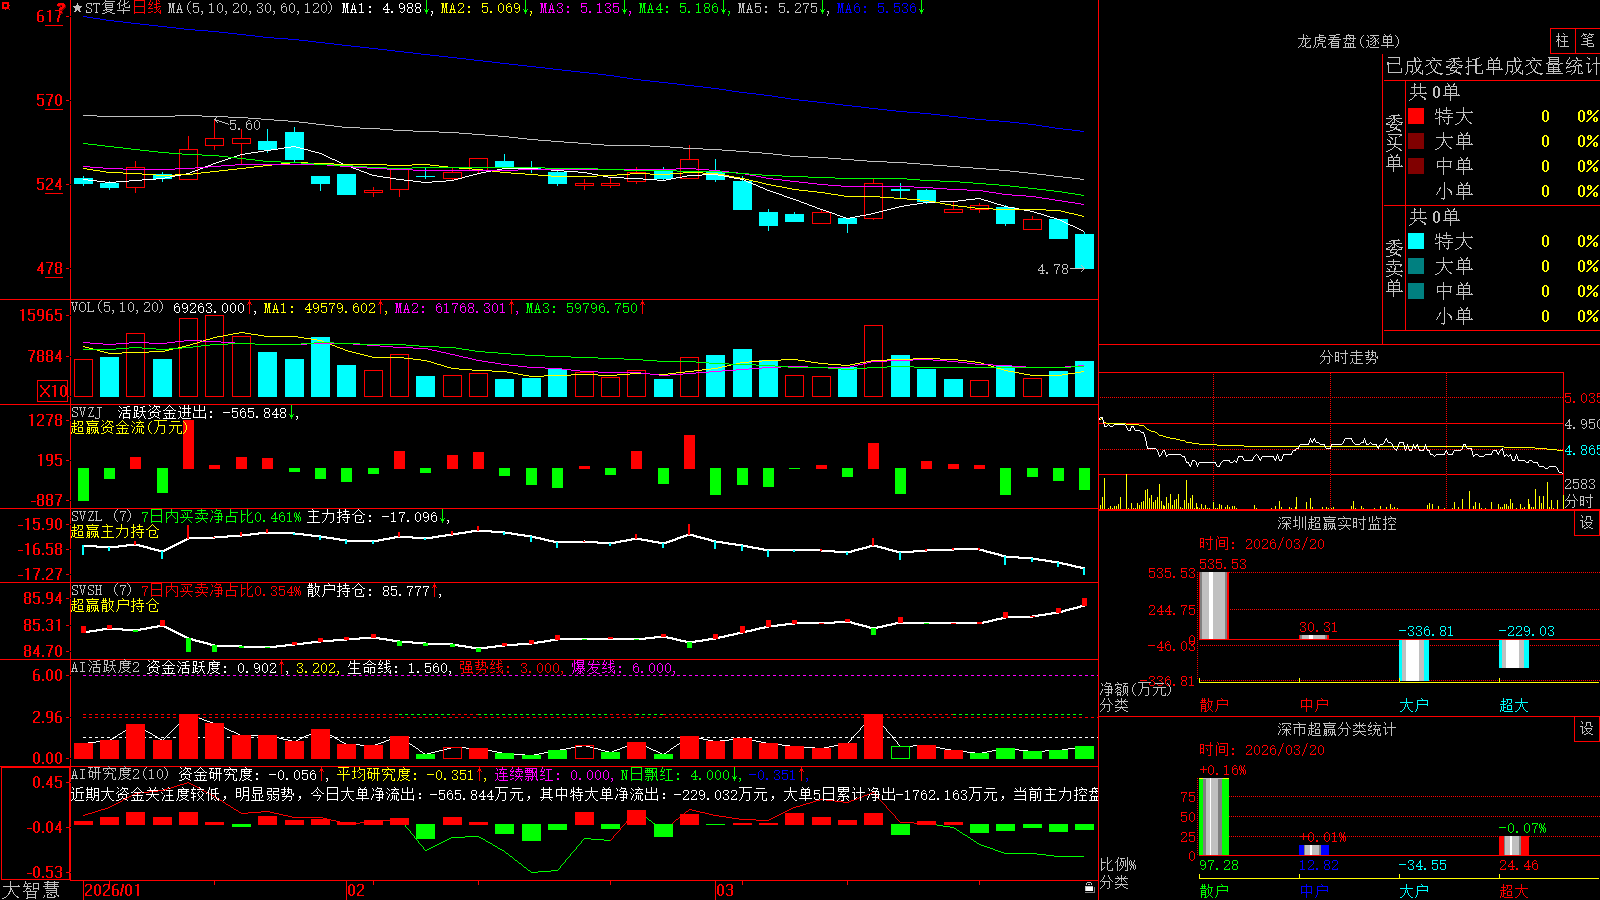Click the blue 中户 ratio bar at 12.82
Screen dimensions: 1600x900
click(x=1313, y=851)
